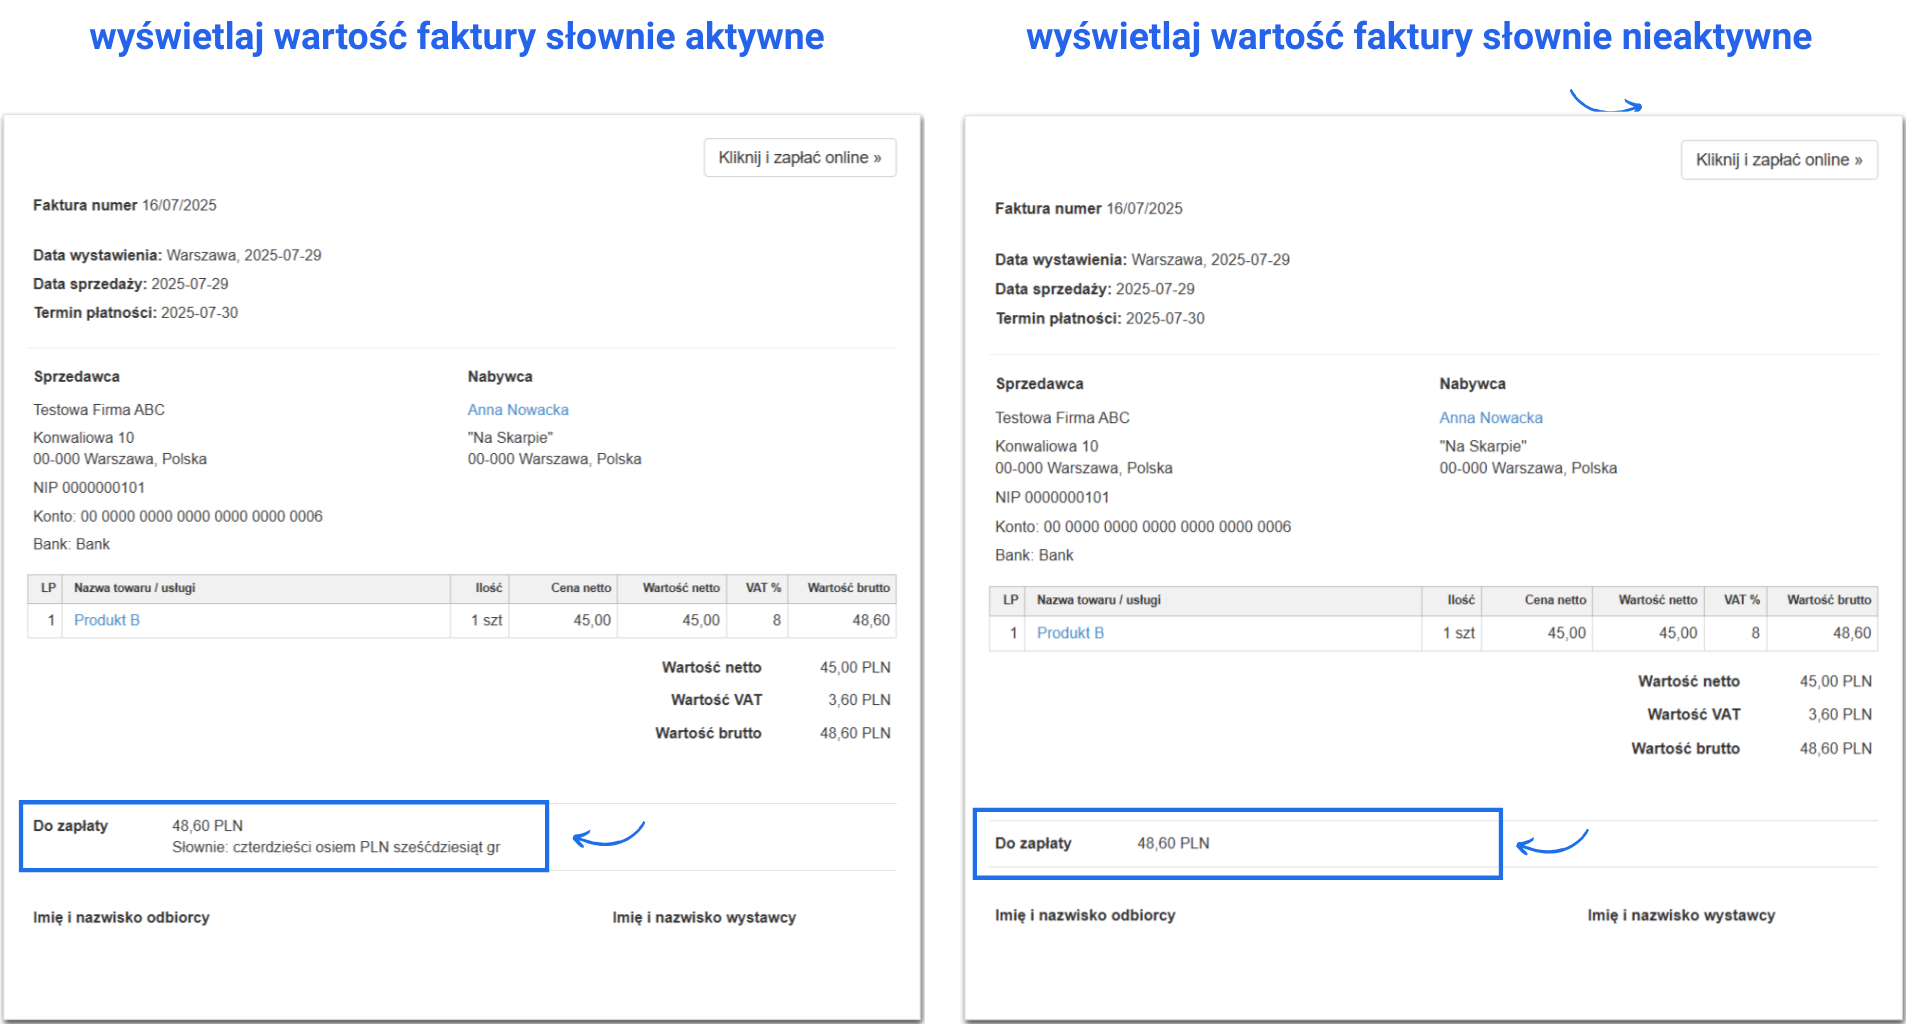The width and height of the screenshot is (1920, 1024).
Task: Click 'Kliknij i zapłać online' on right invoice
Action: click(x=1779, y=159)
